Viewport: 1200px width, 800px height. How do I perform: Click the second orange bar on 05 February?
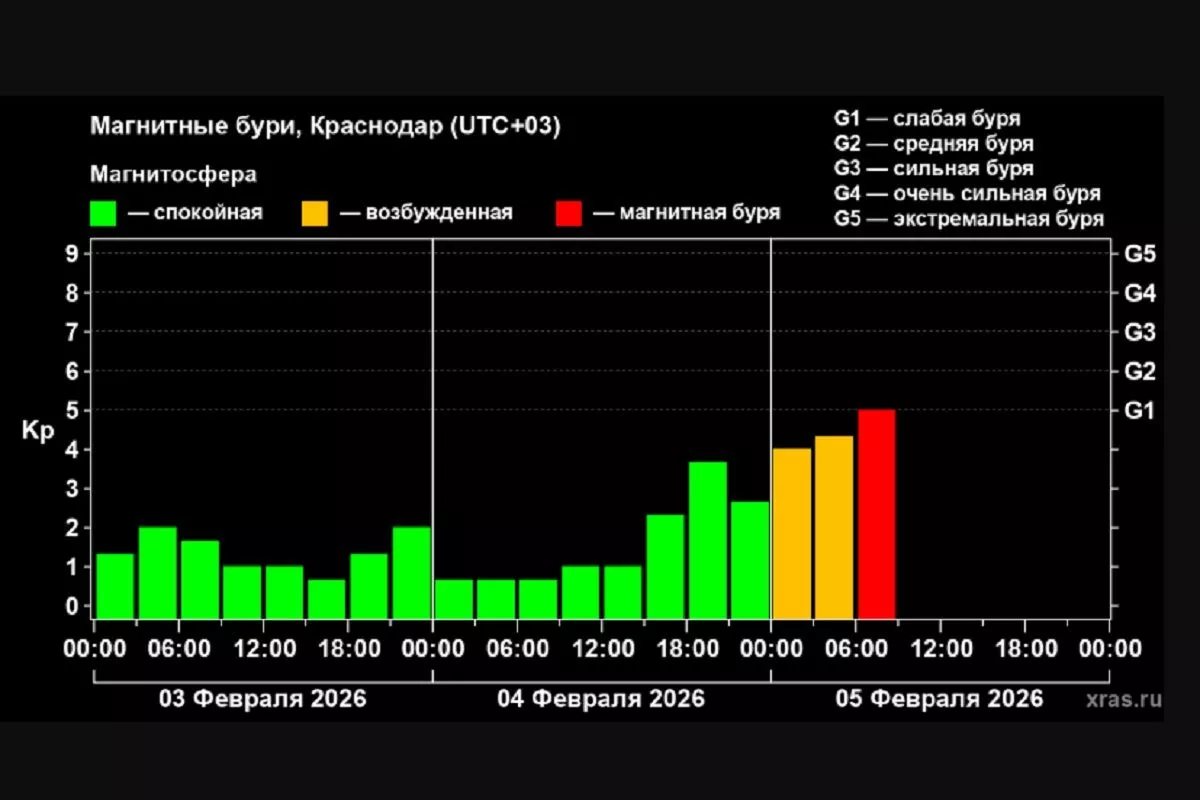point(834,527)
